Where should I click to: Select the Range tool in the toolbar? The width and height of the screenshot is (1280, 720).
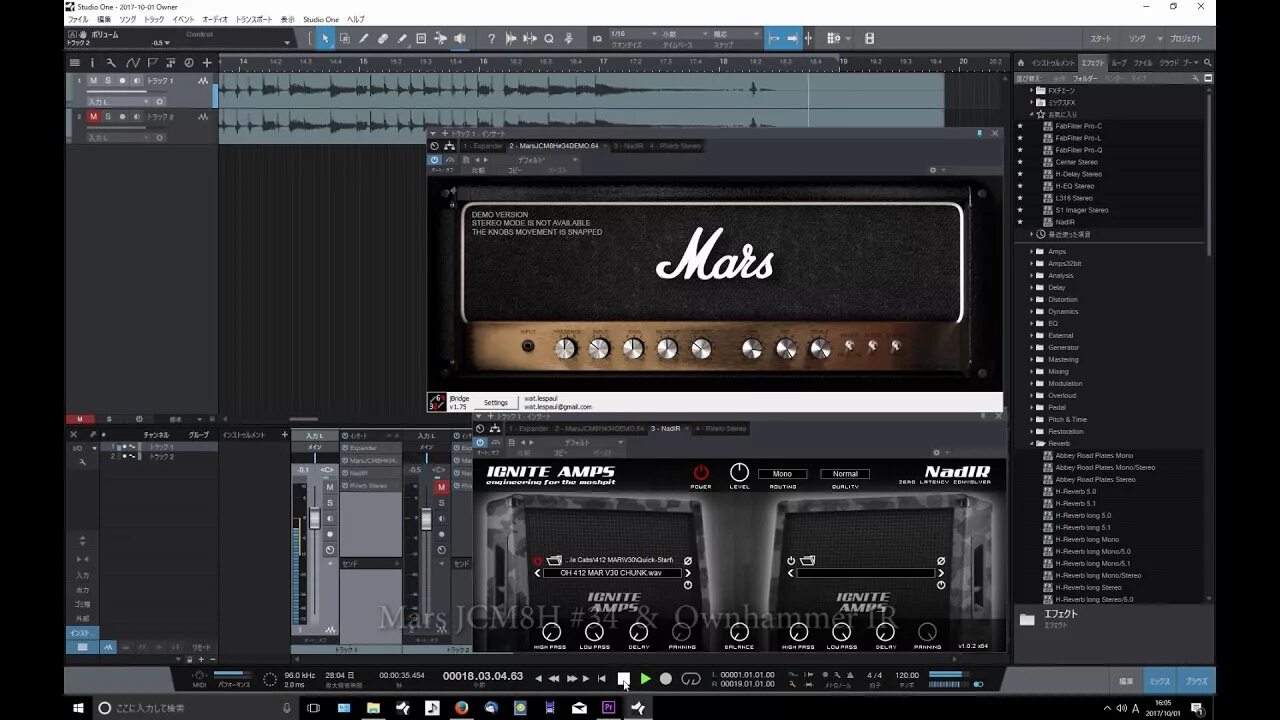coord(344,38)
